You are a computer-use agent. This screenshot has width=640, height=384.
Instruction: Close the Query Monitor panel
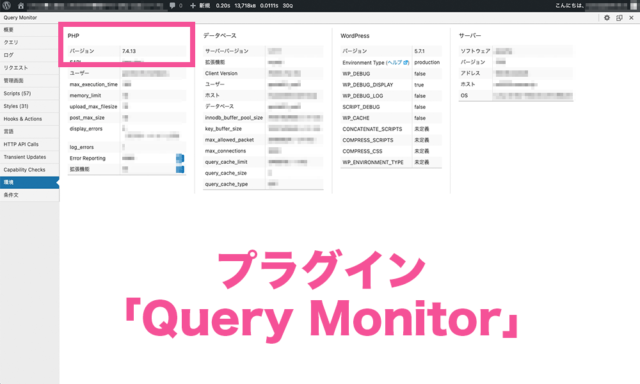click(x=631, y=18)
